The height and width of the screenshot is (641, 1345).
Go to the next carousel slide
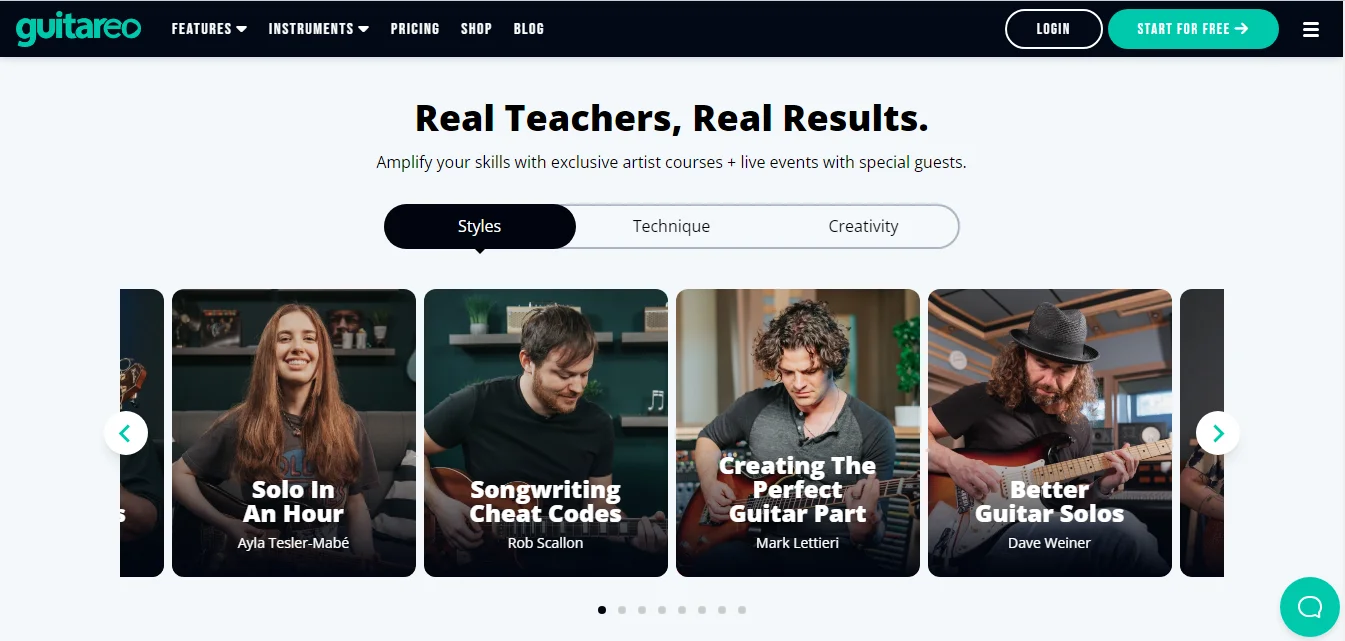1218,433
